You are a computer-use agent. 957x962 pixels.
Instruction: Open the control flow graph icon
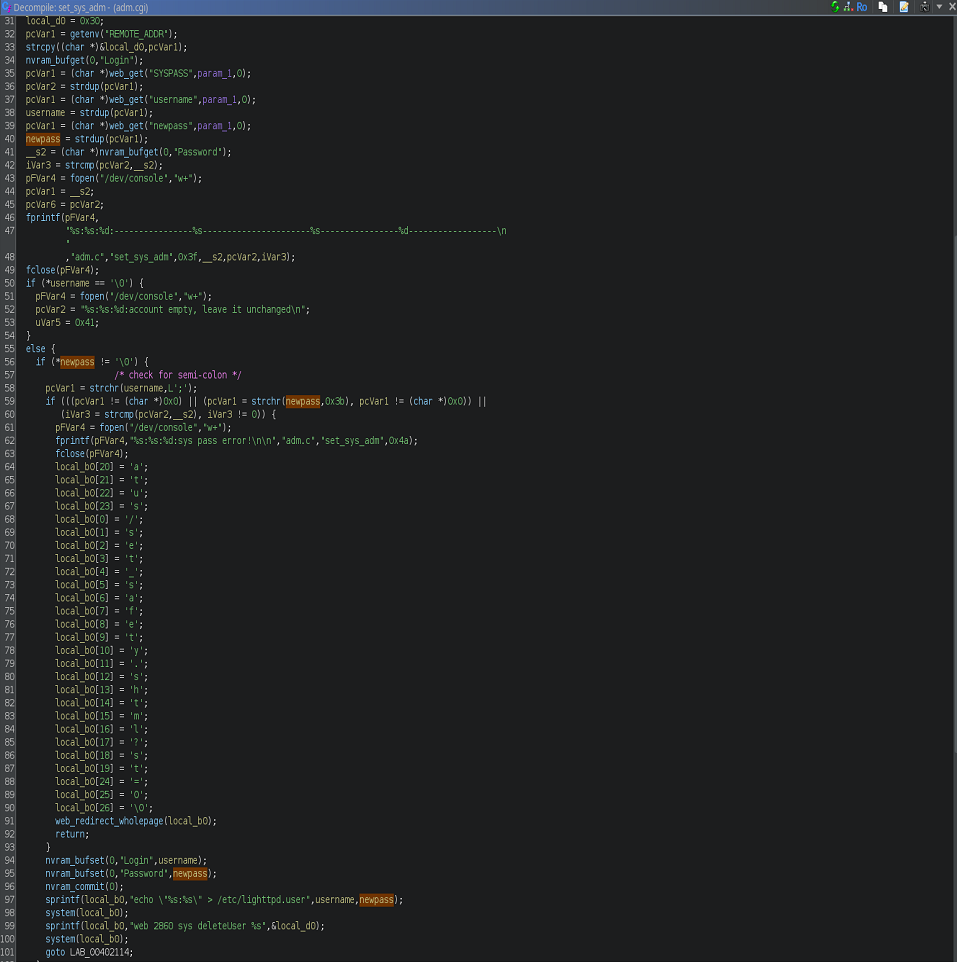(848, 7)
